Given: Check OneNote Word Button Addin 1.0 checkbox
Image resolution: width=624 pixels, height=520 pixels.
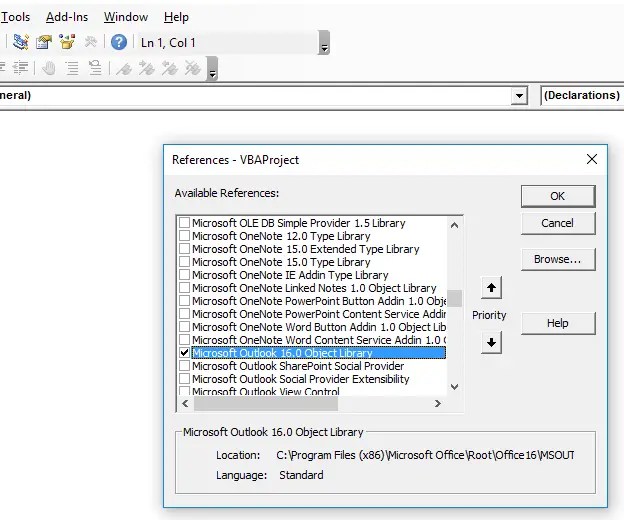Looking at the screenshot, I should coord(184,327).
